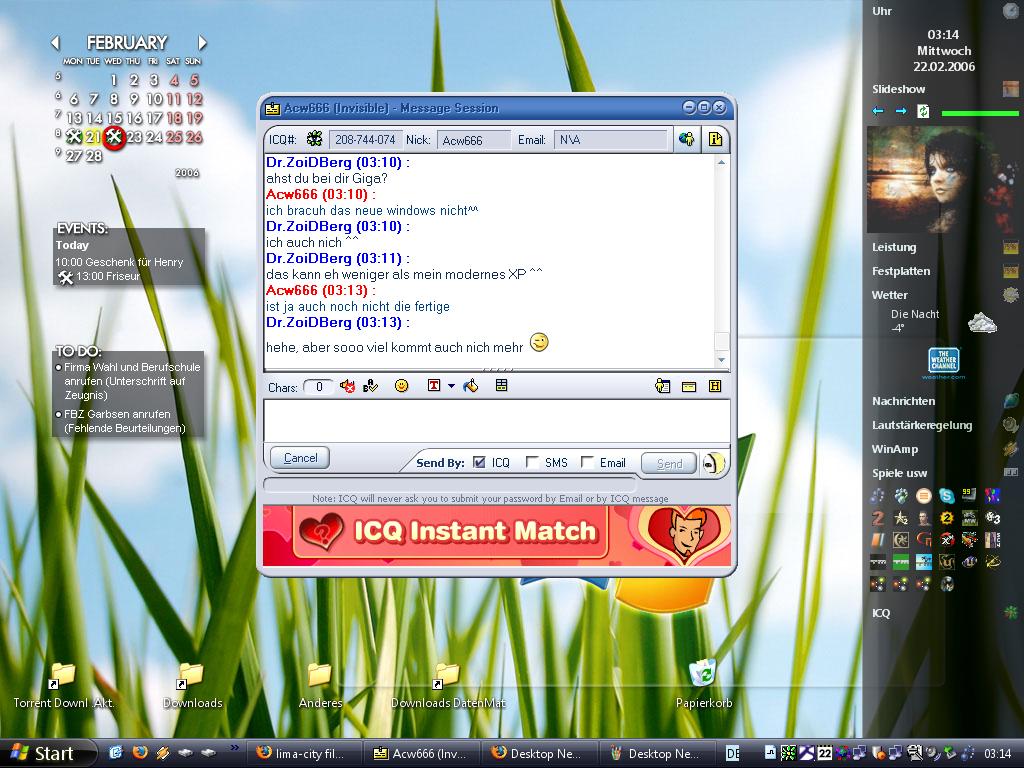Open message history with the H icon
Viewport: 1024px width, 768px height.
(x=715, y=386)
